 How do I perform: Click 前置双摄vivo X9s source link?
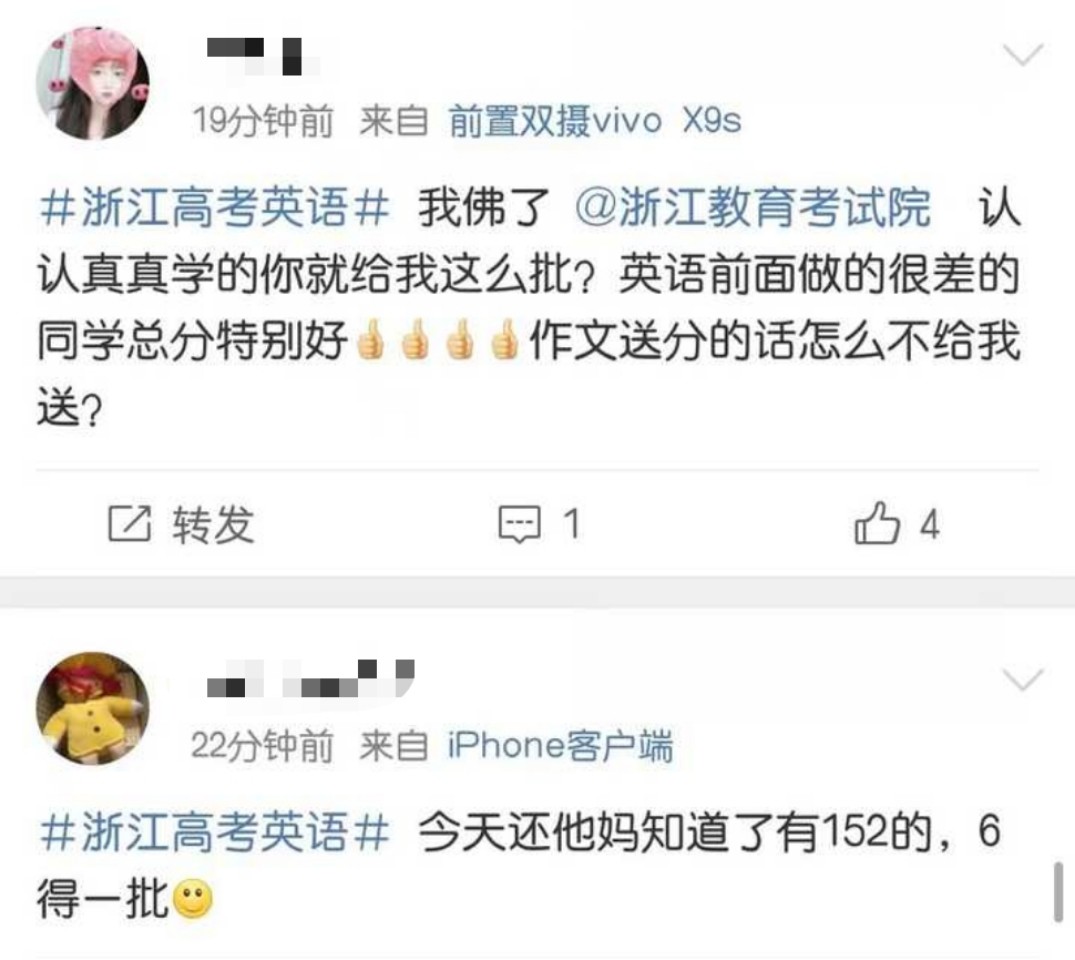tap(595, 121)
